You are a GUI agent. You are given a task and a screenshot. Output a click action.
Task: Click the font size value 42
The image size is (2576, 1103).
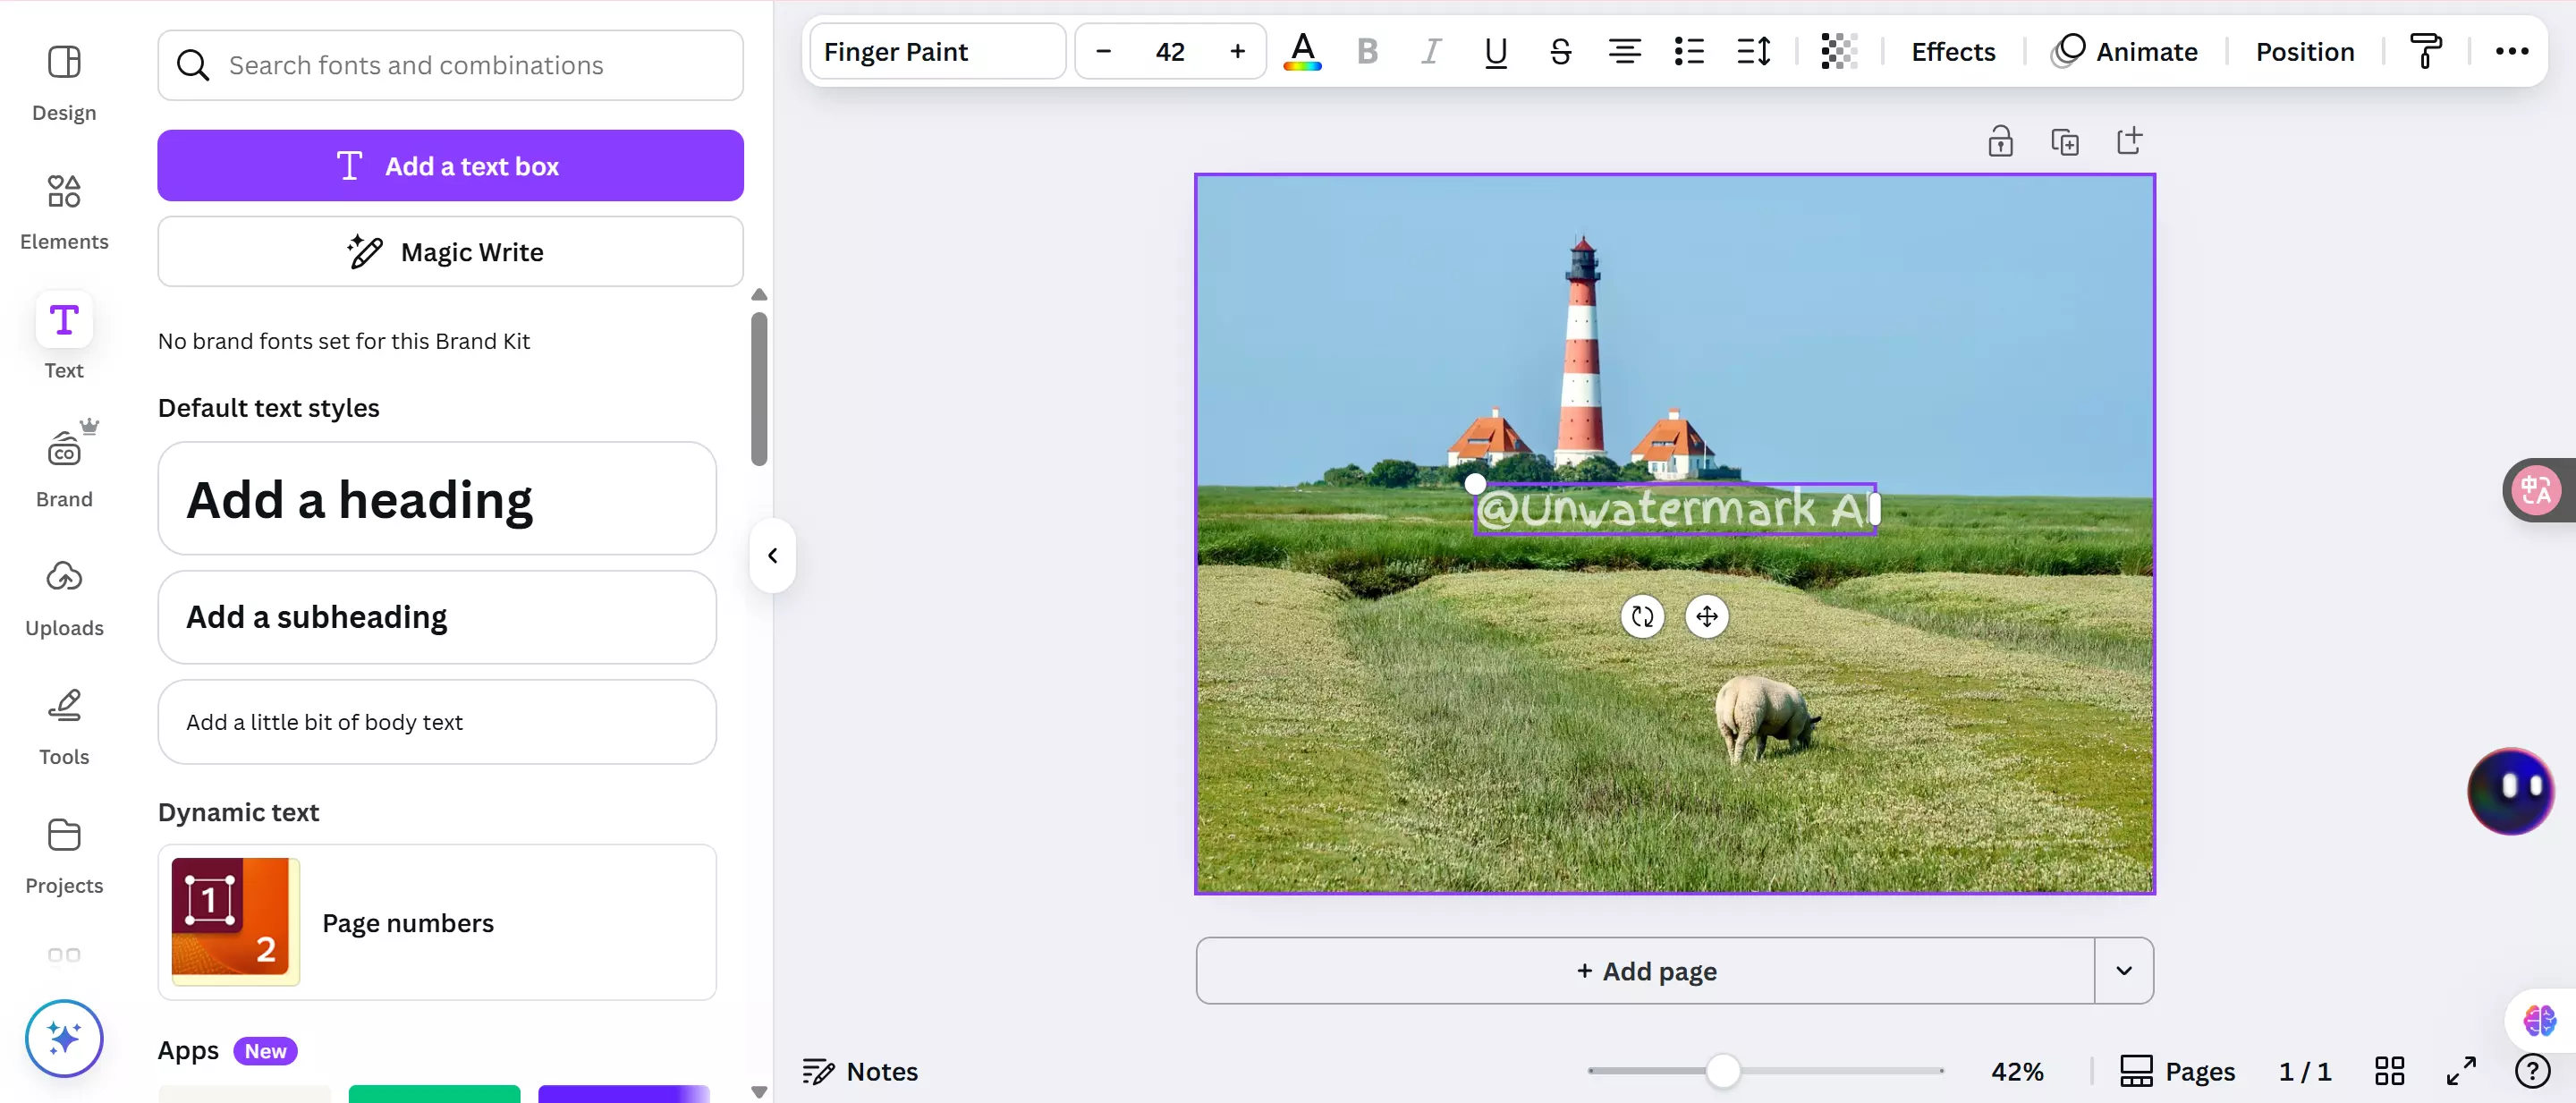click(x=1170, y=51)
